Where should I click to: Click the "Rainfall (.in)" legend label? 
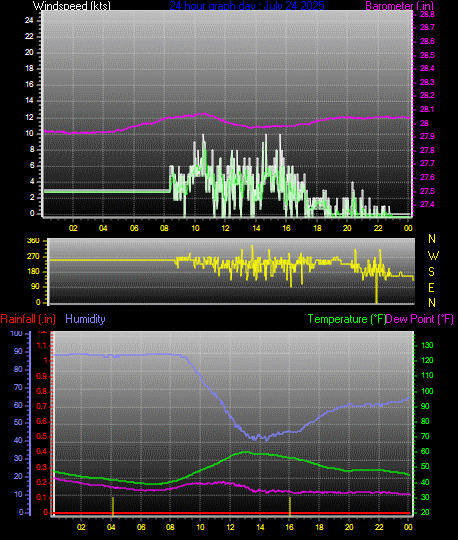coord(28,319)
